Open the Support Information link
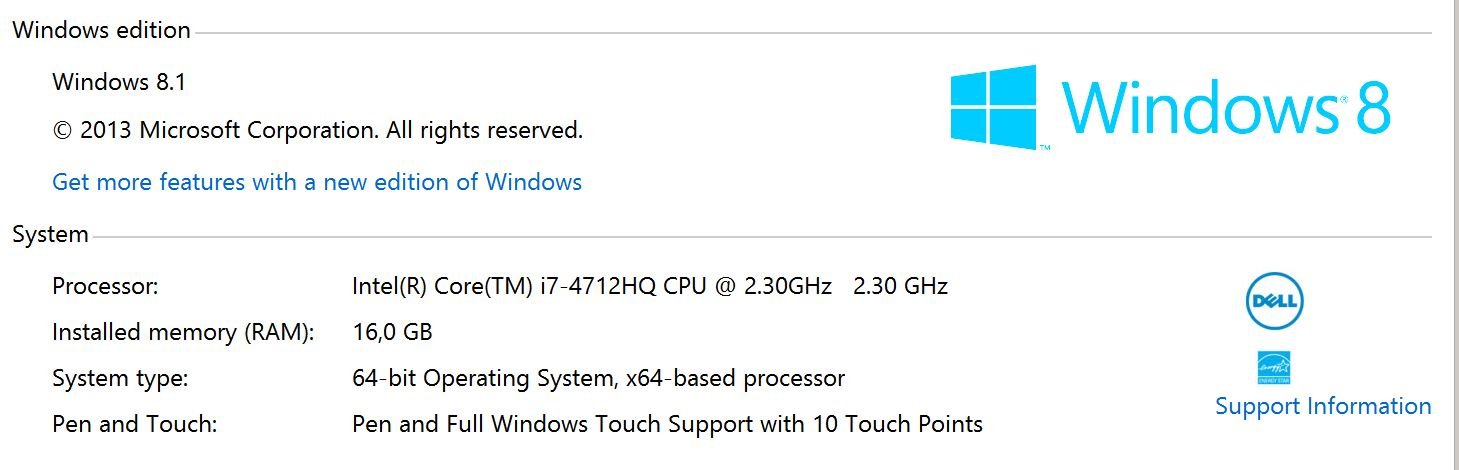This screenshot has width=1459, height=470. coord(1323,406)
